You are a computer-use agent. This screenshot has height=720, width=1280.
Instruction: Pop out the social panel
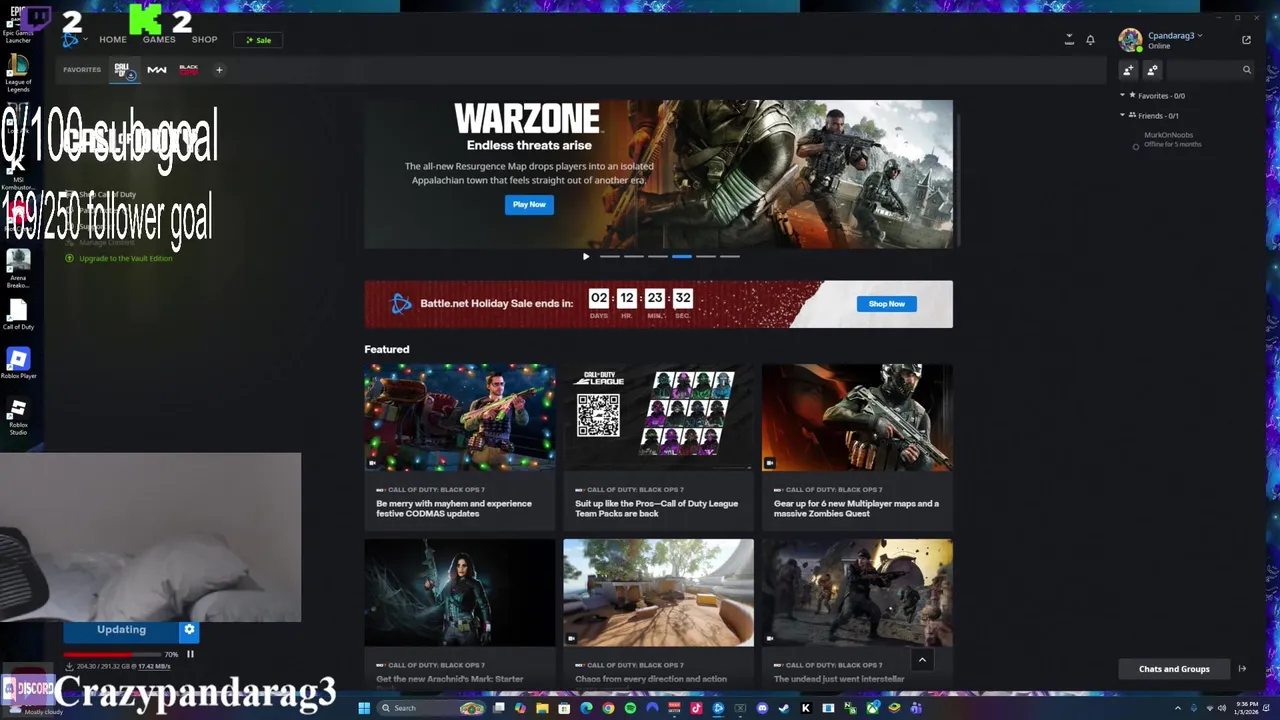click(x=1246, y=40)
